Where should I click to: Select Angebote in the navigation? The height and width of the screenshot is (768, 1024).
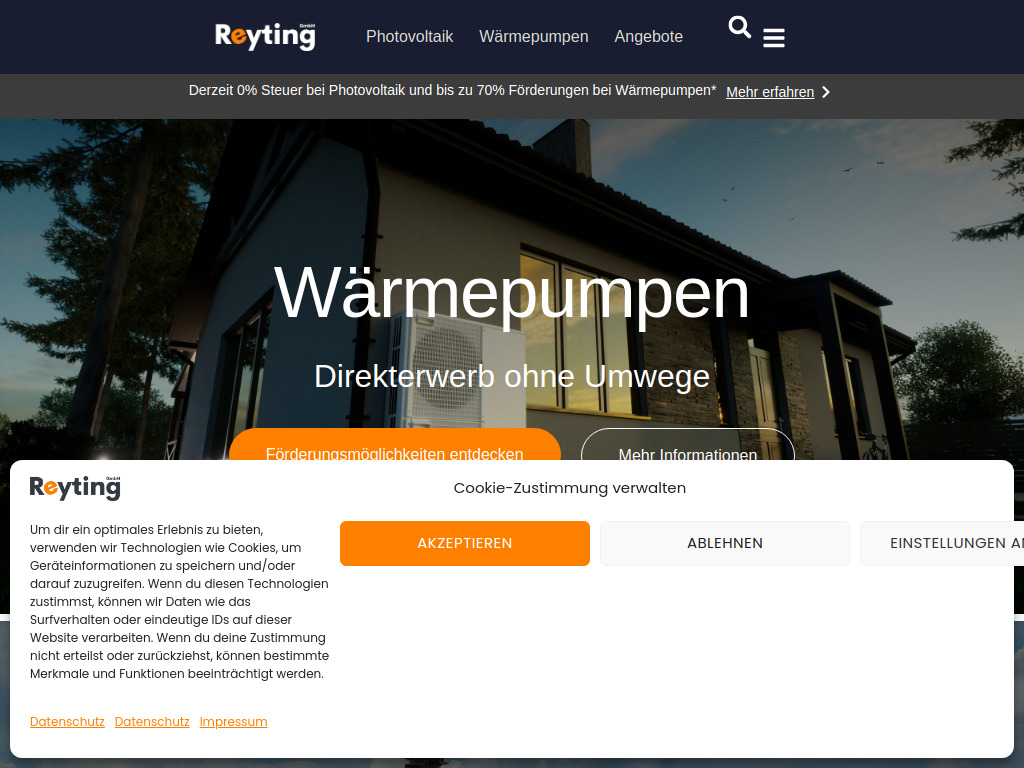[x=648, y=36]
